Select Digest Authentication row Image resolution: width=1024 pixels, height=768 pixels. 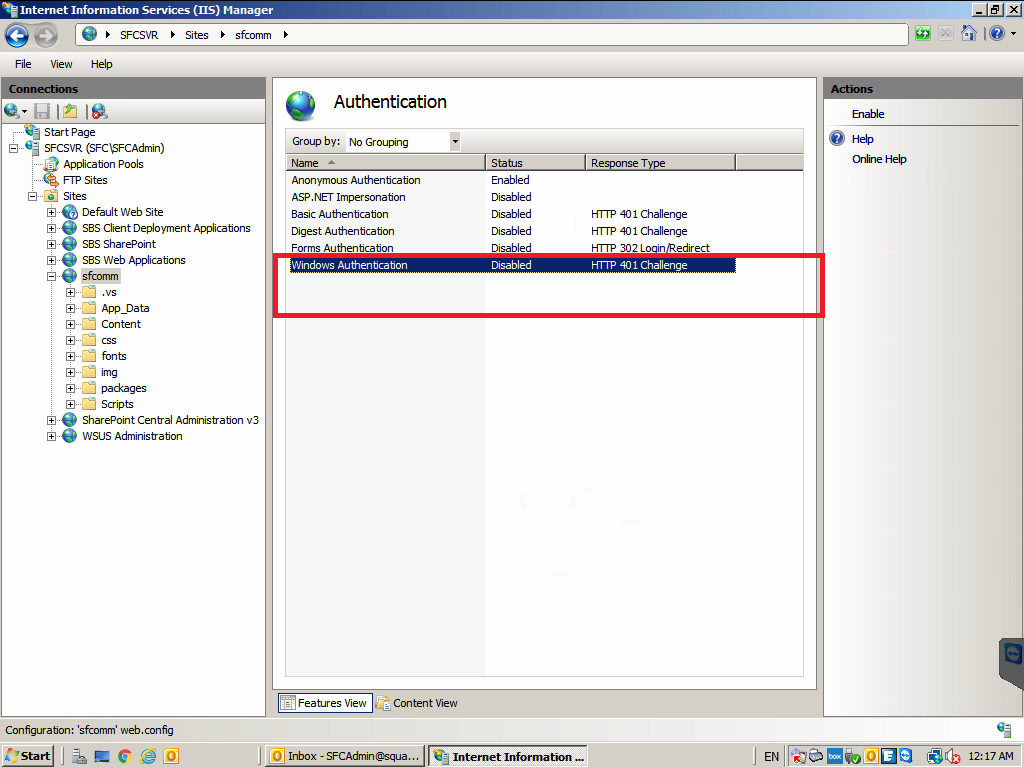[x=513, y=231]
